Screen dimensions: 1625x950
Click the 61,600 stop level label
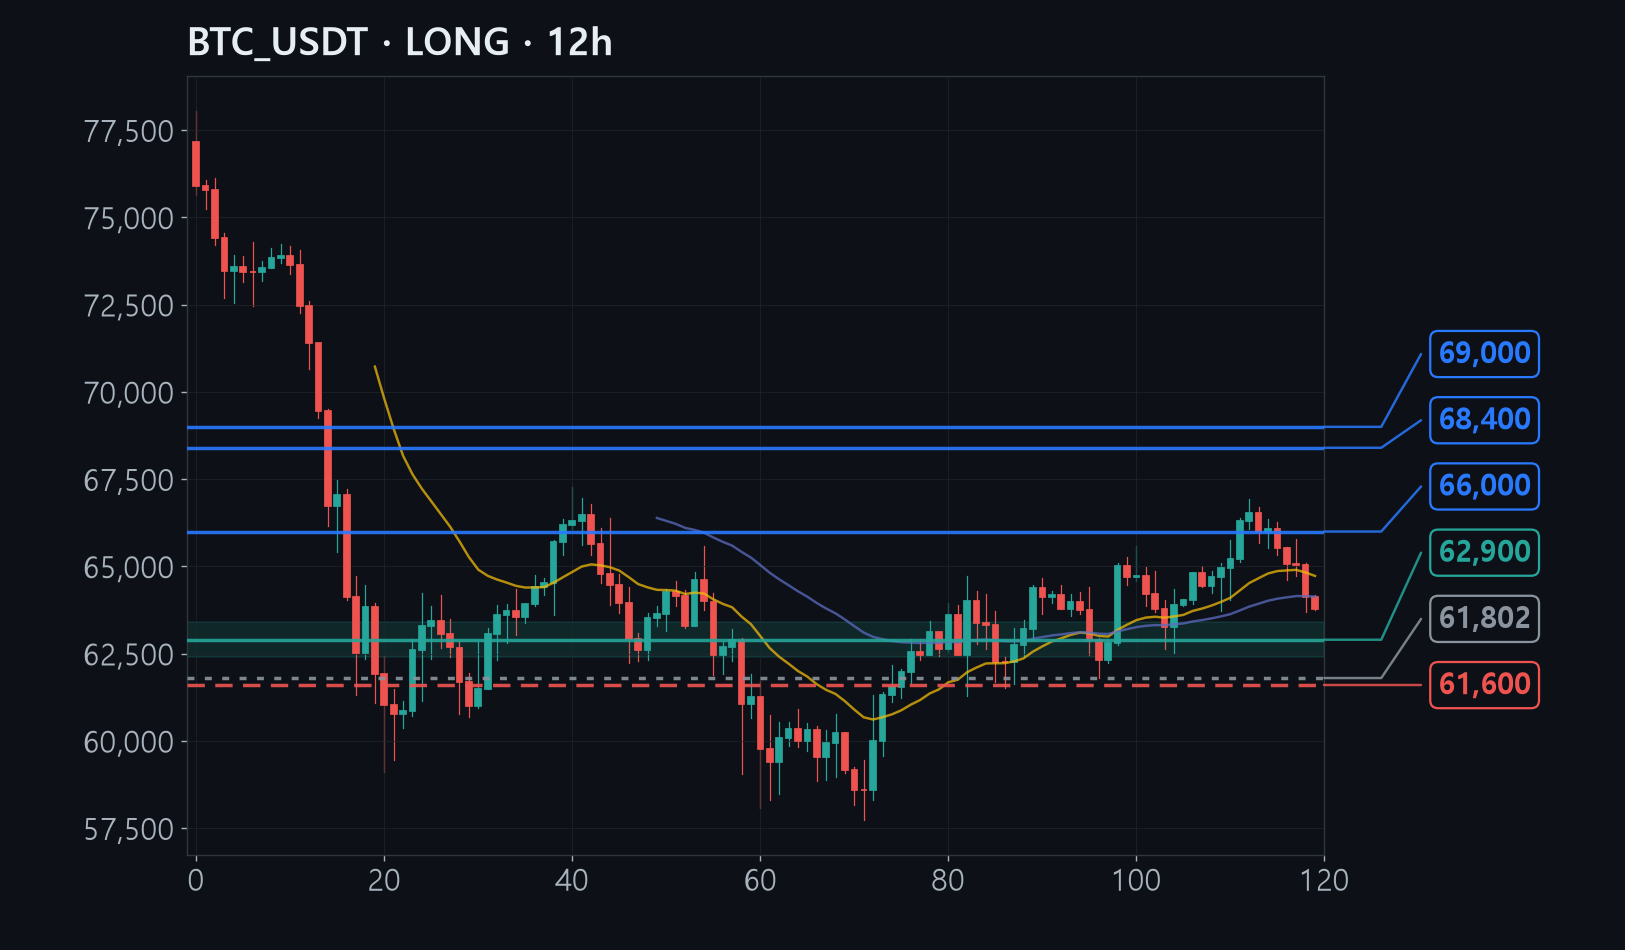pyautogui.click(x=1484, y=685)
